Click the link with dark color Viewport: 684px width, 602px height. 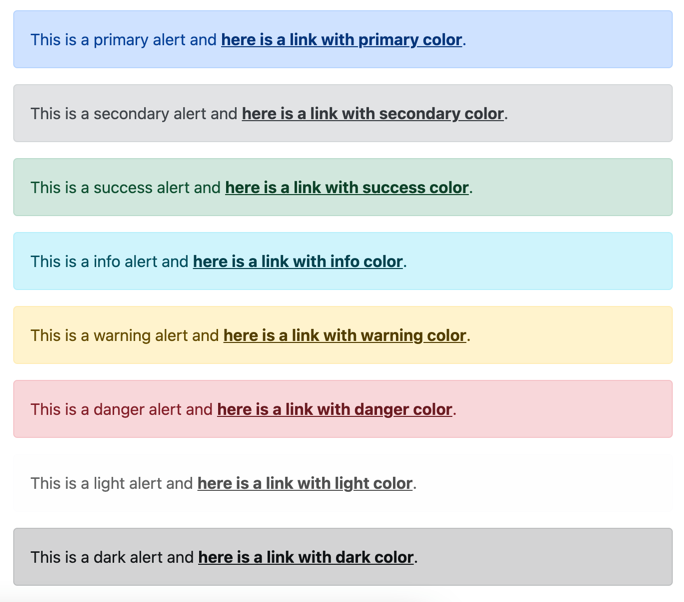[305, 558]
